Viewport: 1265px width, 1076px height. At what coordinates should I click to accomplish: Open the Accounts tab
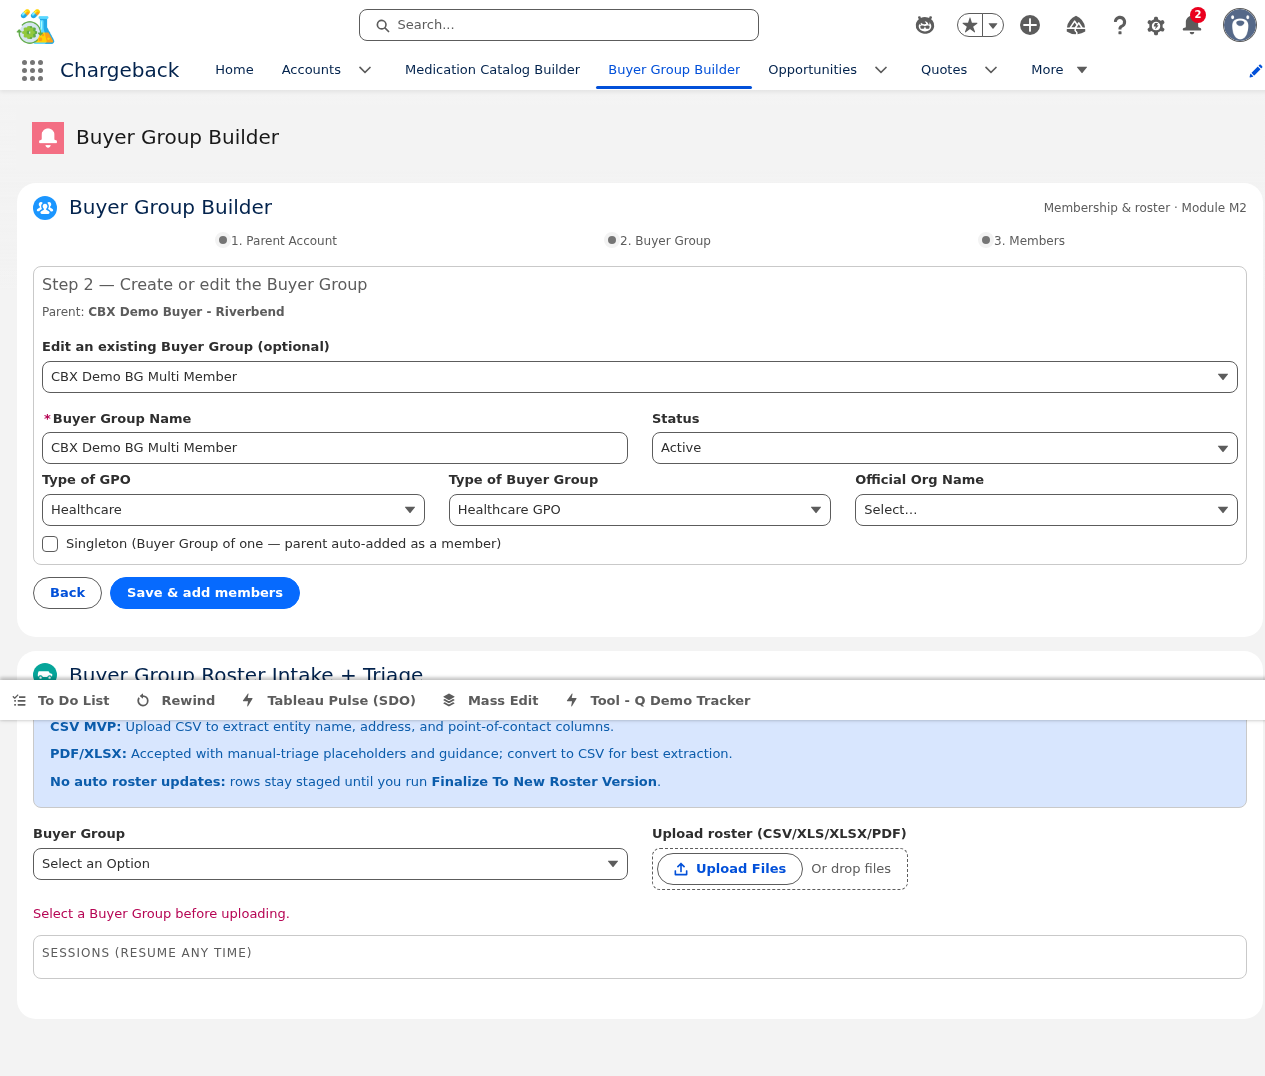click(311, 70)
